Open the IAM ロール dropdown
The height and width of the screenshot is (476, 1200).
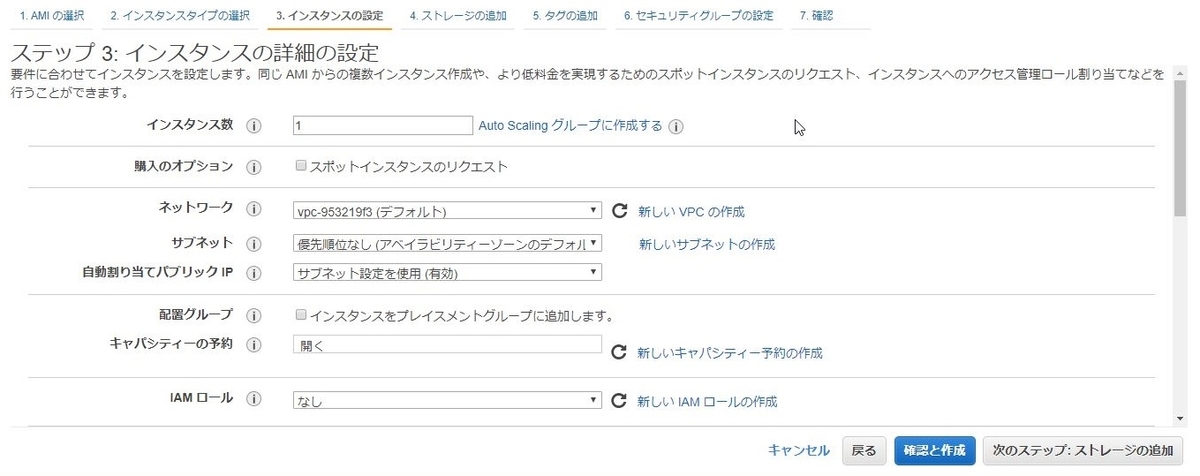(447, 401)
